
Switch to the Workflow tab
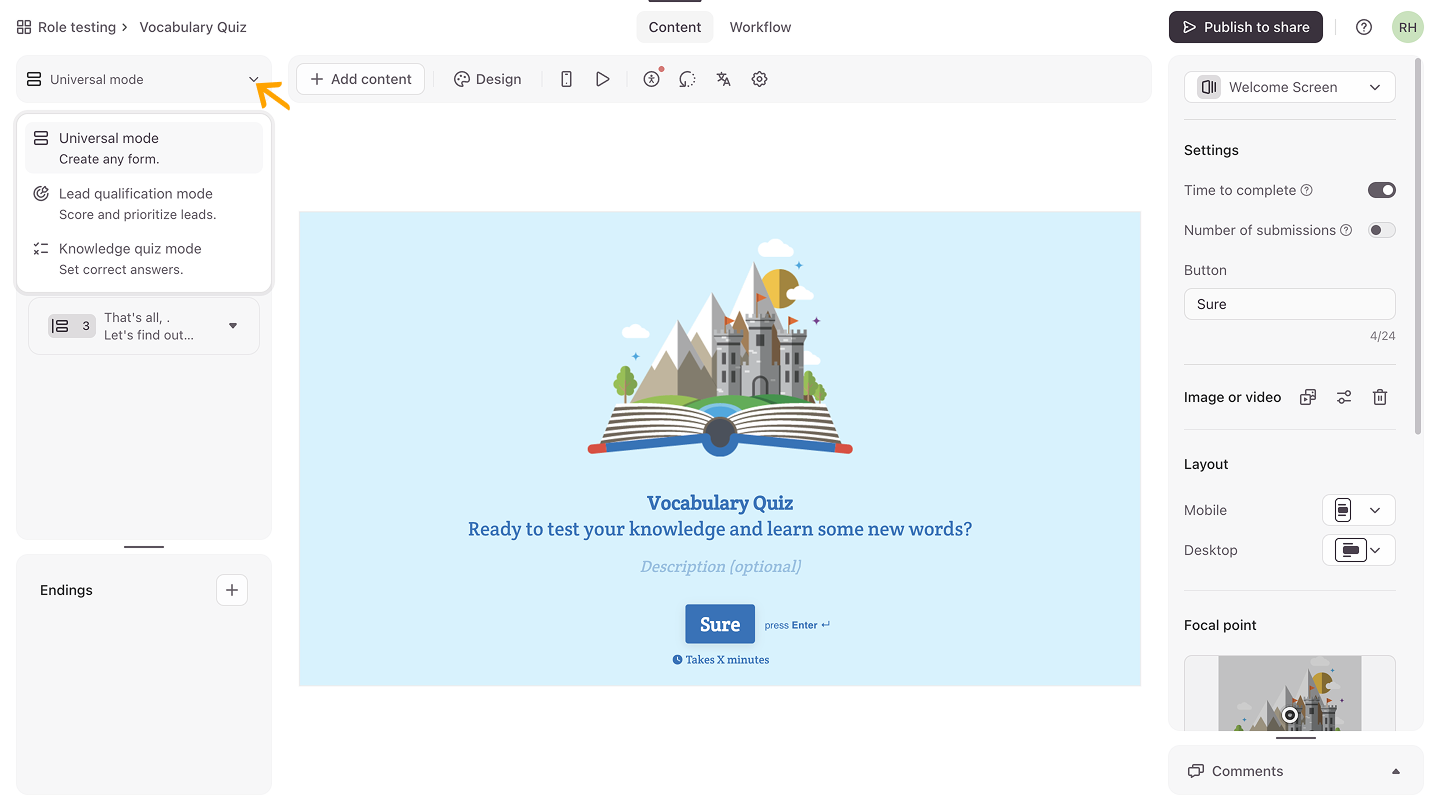760,27
